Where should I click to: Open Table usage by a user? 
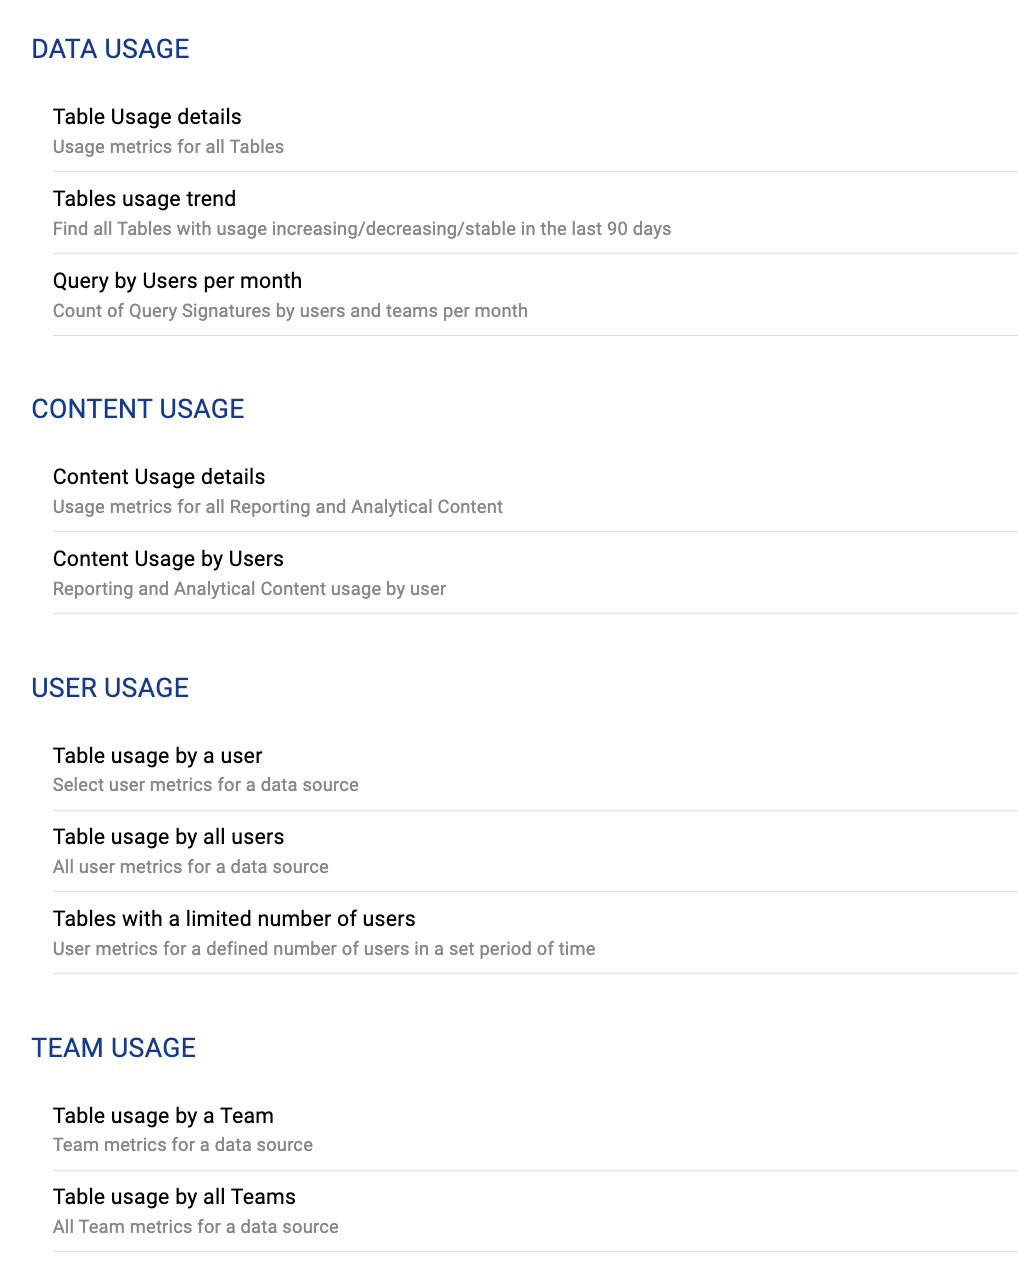[x=157, y=756]
